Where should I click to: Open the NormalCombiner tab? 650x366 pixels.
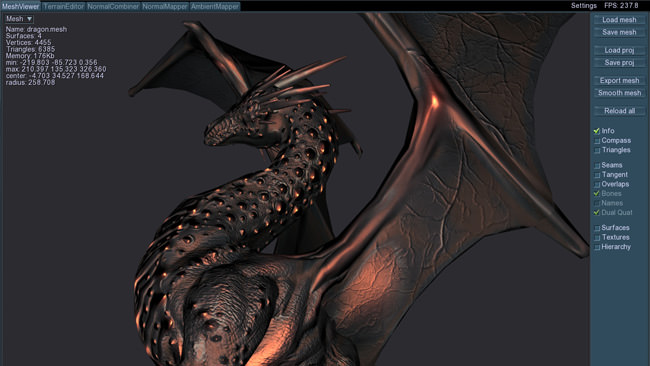tap(113, 6)
